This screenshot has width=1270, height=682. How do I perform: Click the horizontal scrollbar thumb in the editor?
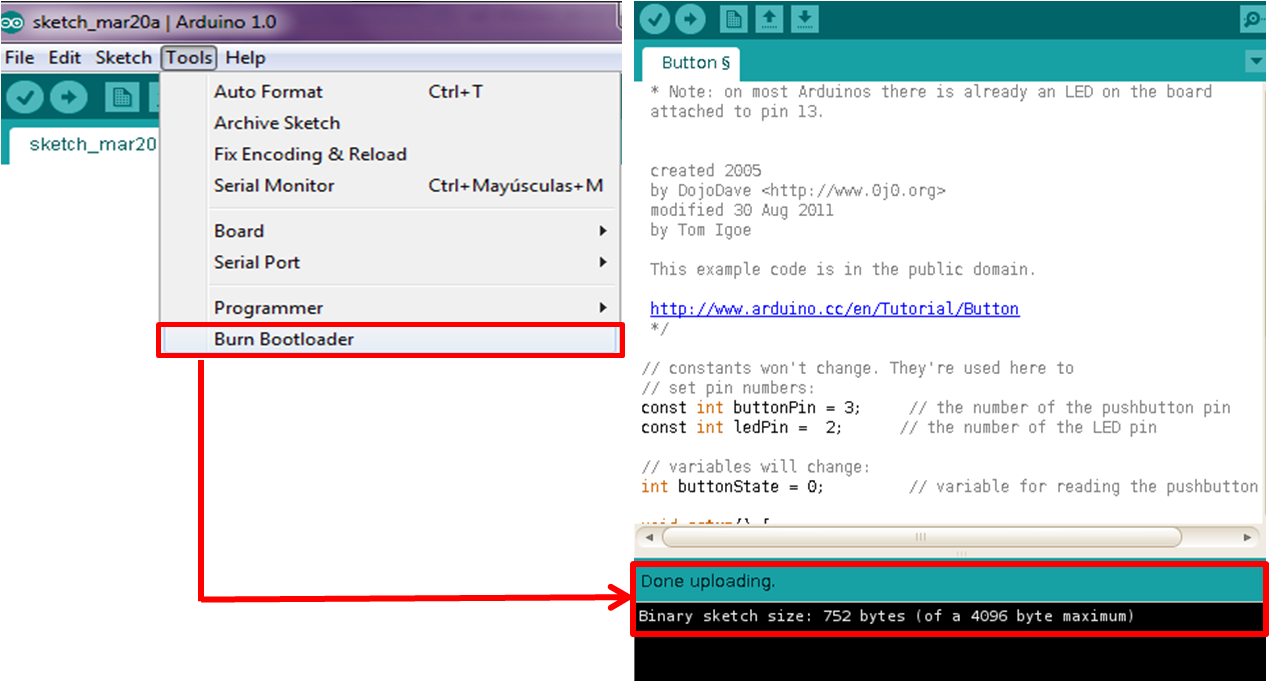[921, 537]
